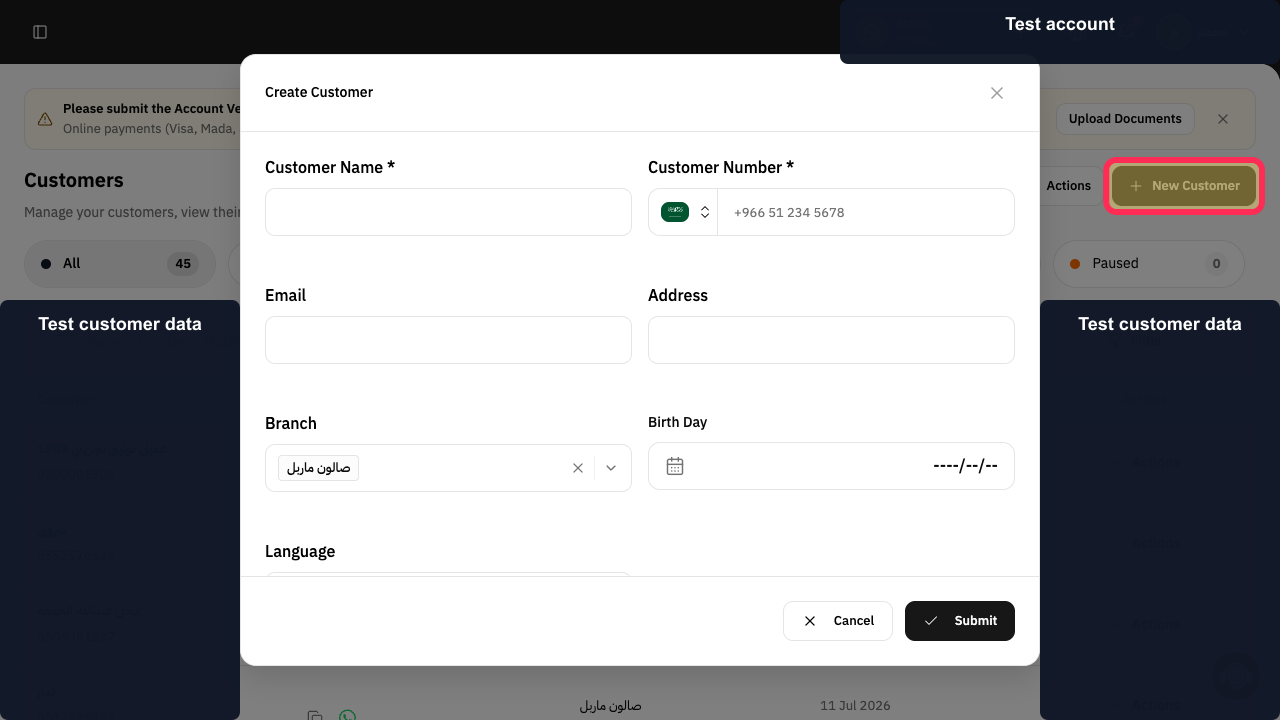The height and width of the screenshot is (720, 1280).
Task: Click the Email input field
Action: coord(448,340)
